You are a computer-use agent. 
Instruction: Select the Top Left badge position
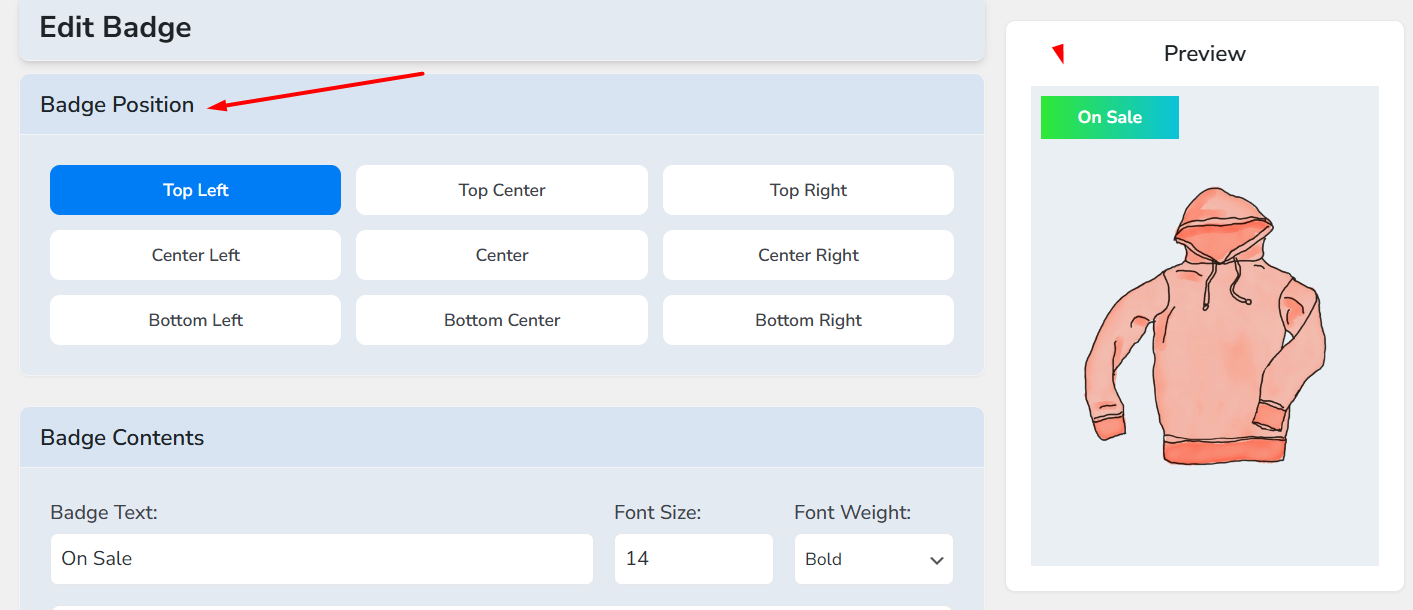pos(195,190)
